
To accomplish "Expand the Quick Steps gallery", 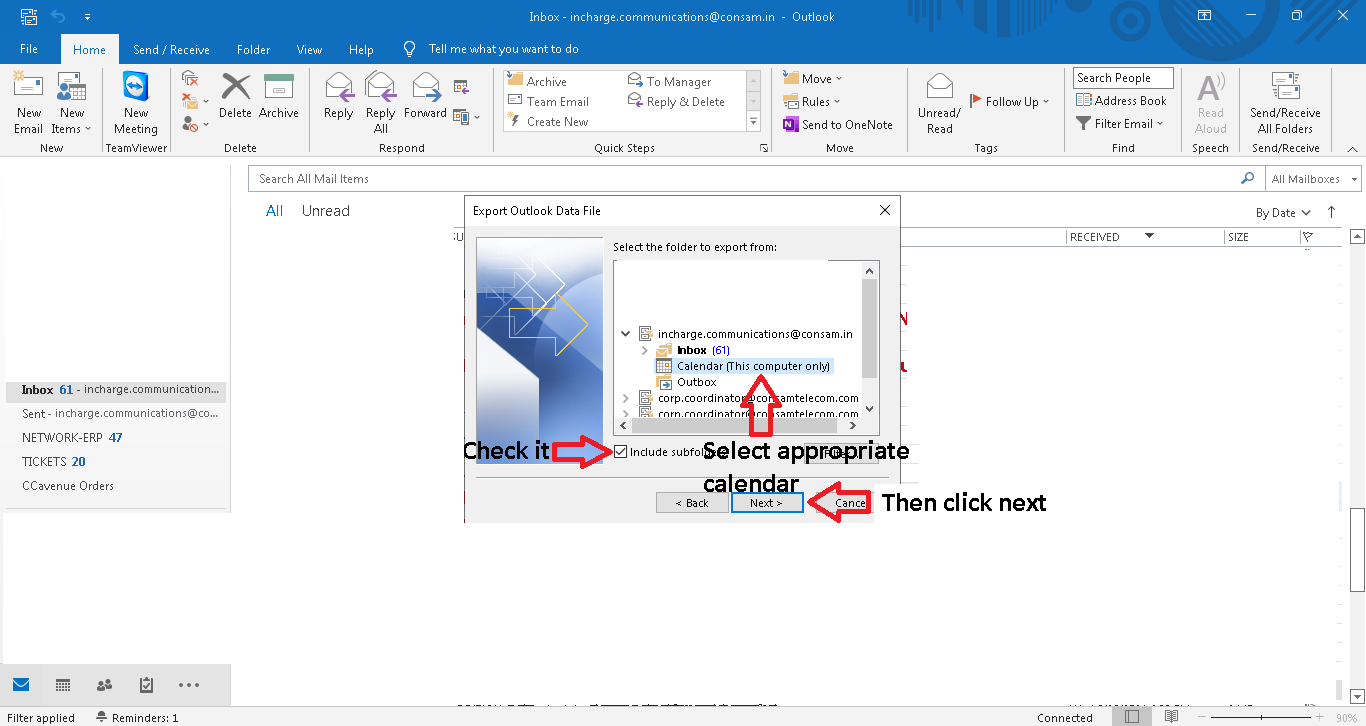I will click(x=754, y=121).
